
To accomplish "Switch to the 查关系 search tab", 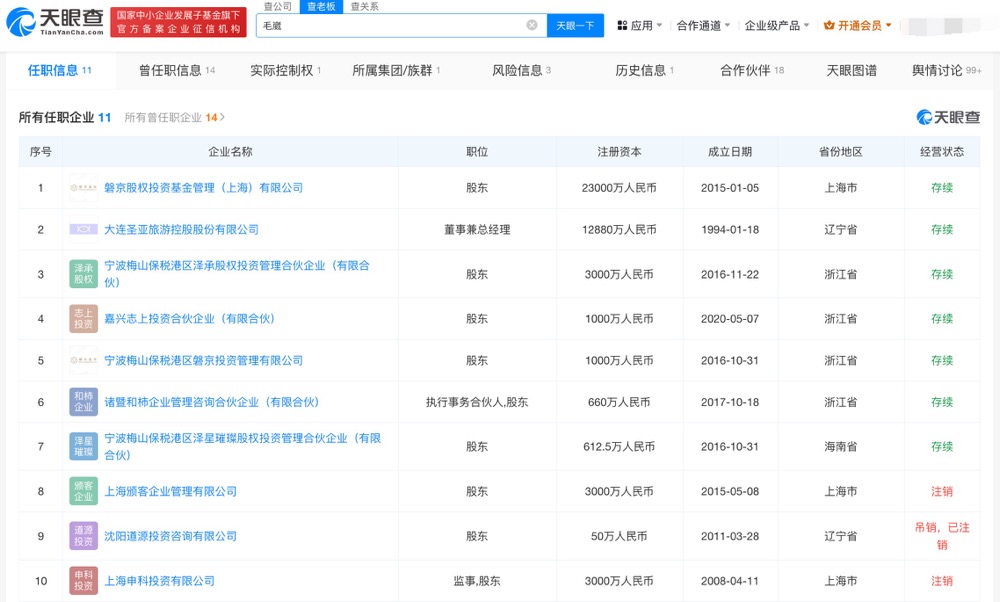I will pos(364,5).
